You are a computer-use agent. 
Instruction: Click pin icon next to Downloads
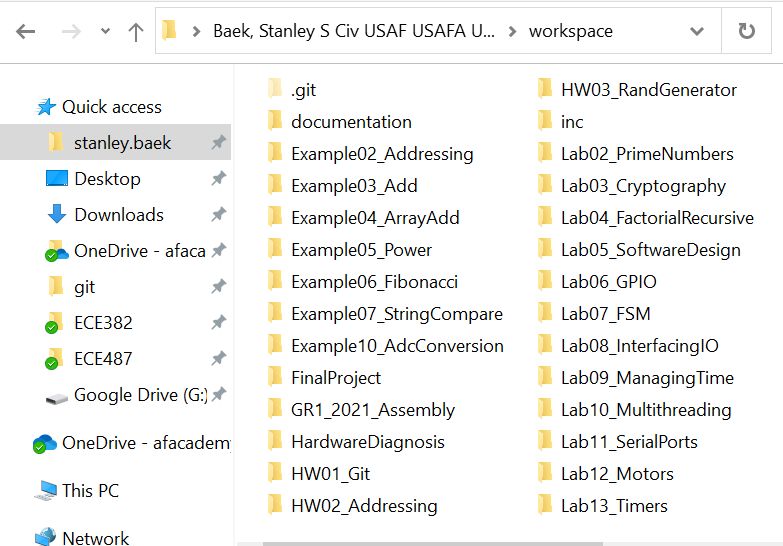point(218,214)
